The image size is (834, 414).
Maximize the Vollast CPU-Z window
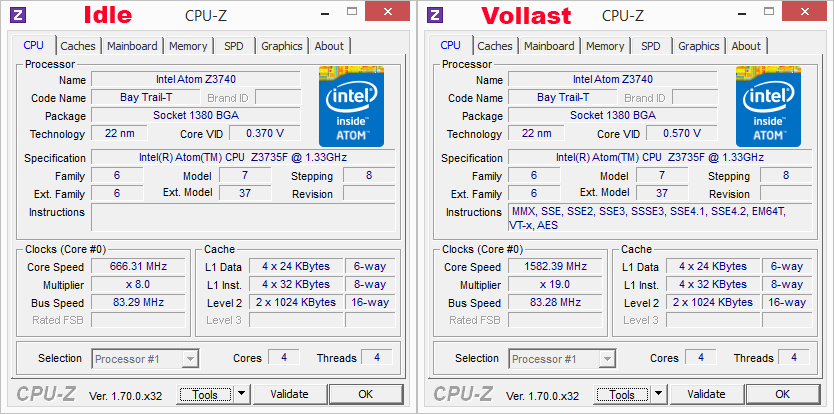pyautogui.click(x=769, y=11)
